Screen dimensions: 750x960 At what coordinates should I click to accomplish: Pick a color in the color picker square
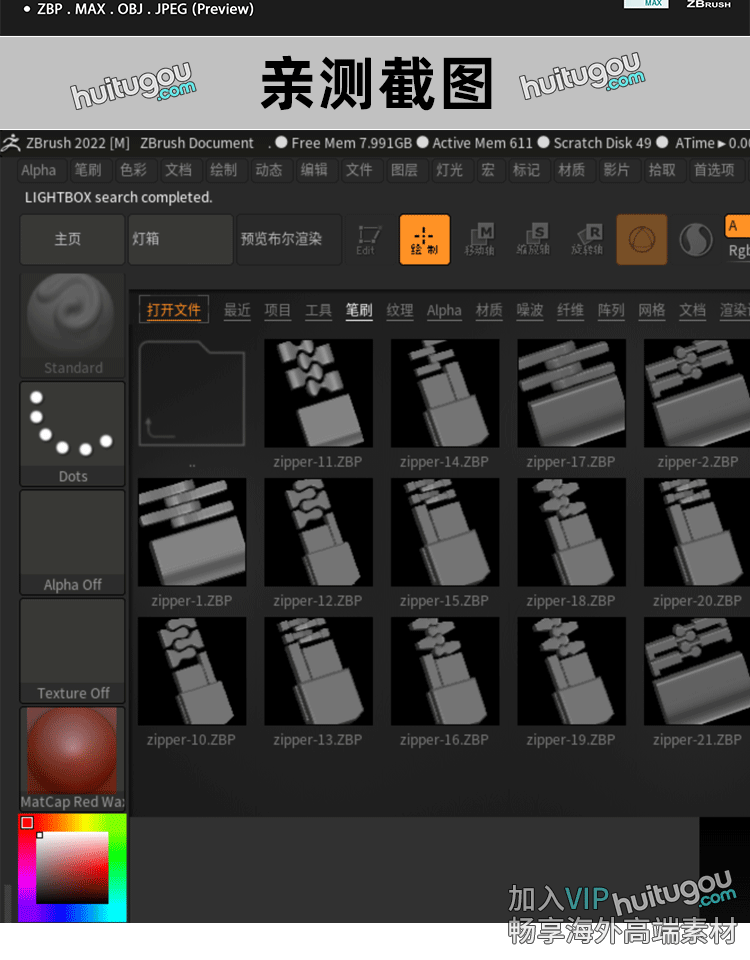point(72,868)
